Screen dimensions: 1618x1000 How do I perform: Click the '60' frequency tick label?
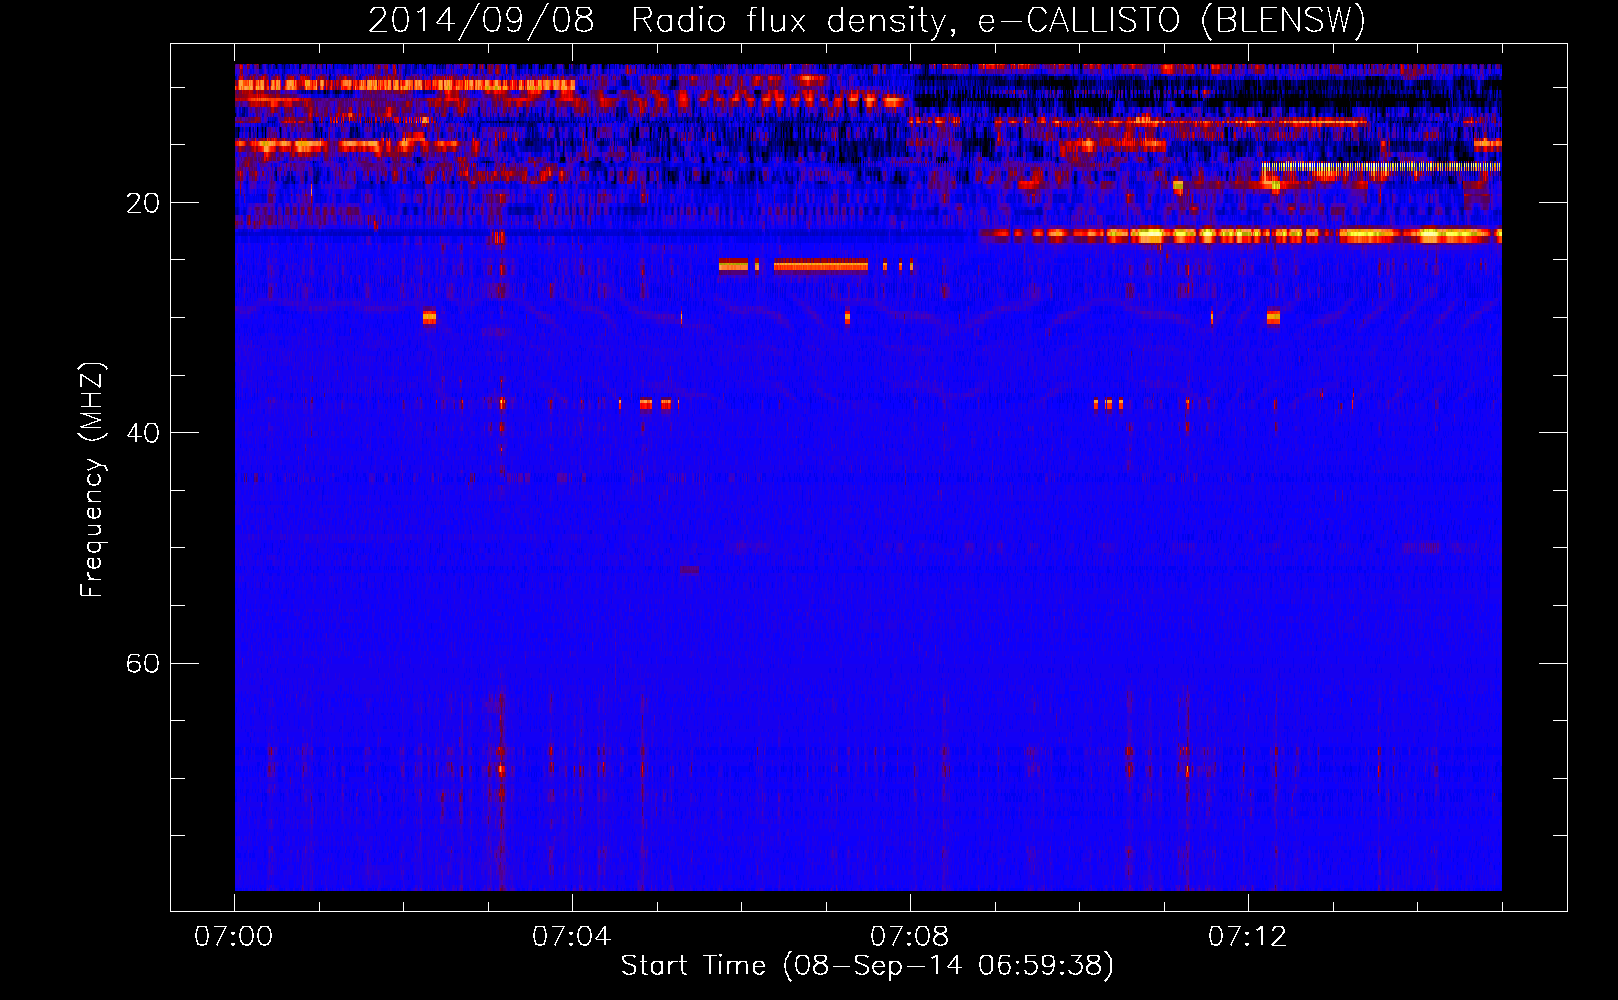click(143, 664)
